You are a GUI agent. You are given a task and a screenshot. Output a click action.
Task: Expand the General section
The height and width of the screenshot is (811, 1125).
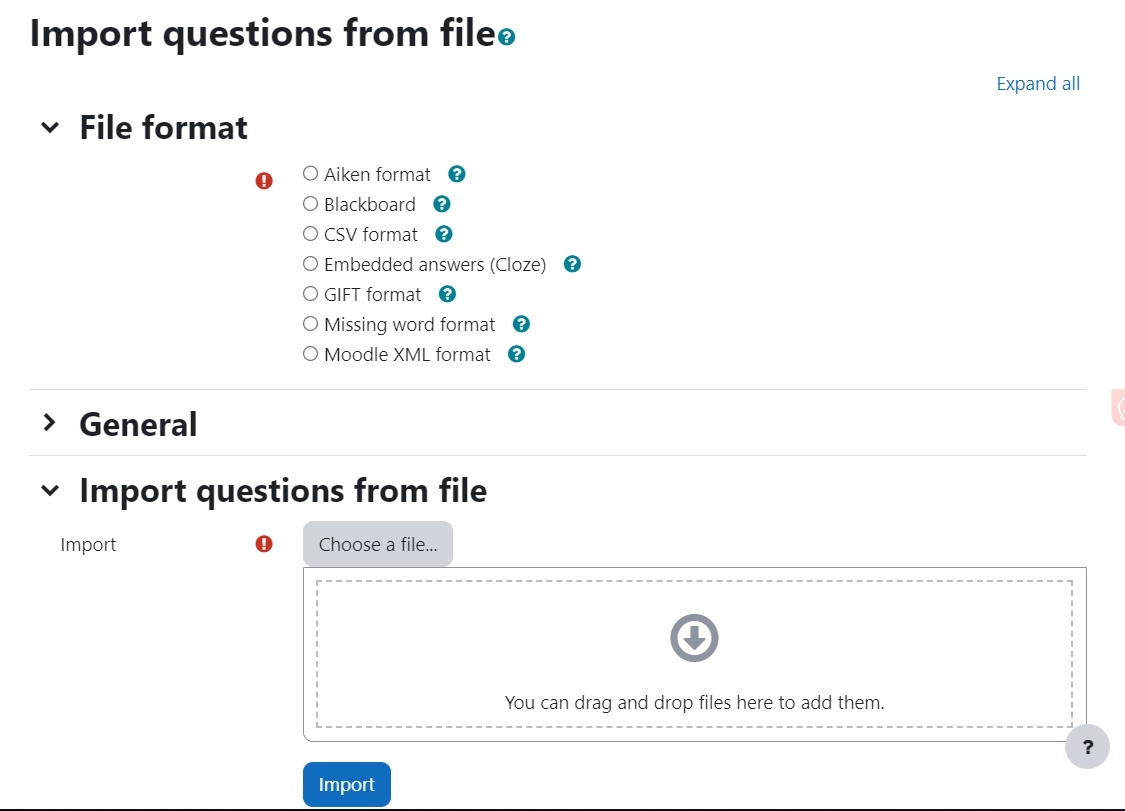pos(51,423)
